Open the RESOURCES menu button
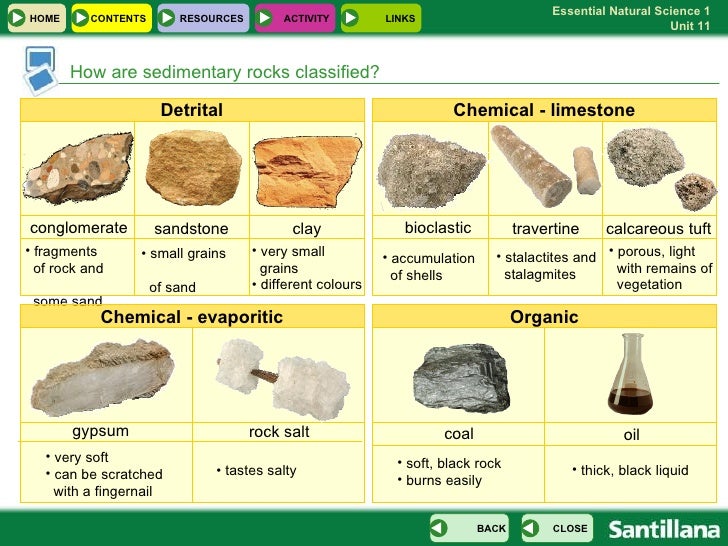Viewport: 728px width, 546px height. 203,18
